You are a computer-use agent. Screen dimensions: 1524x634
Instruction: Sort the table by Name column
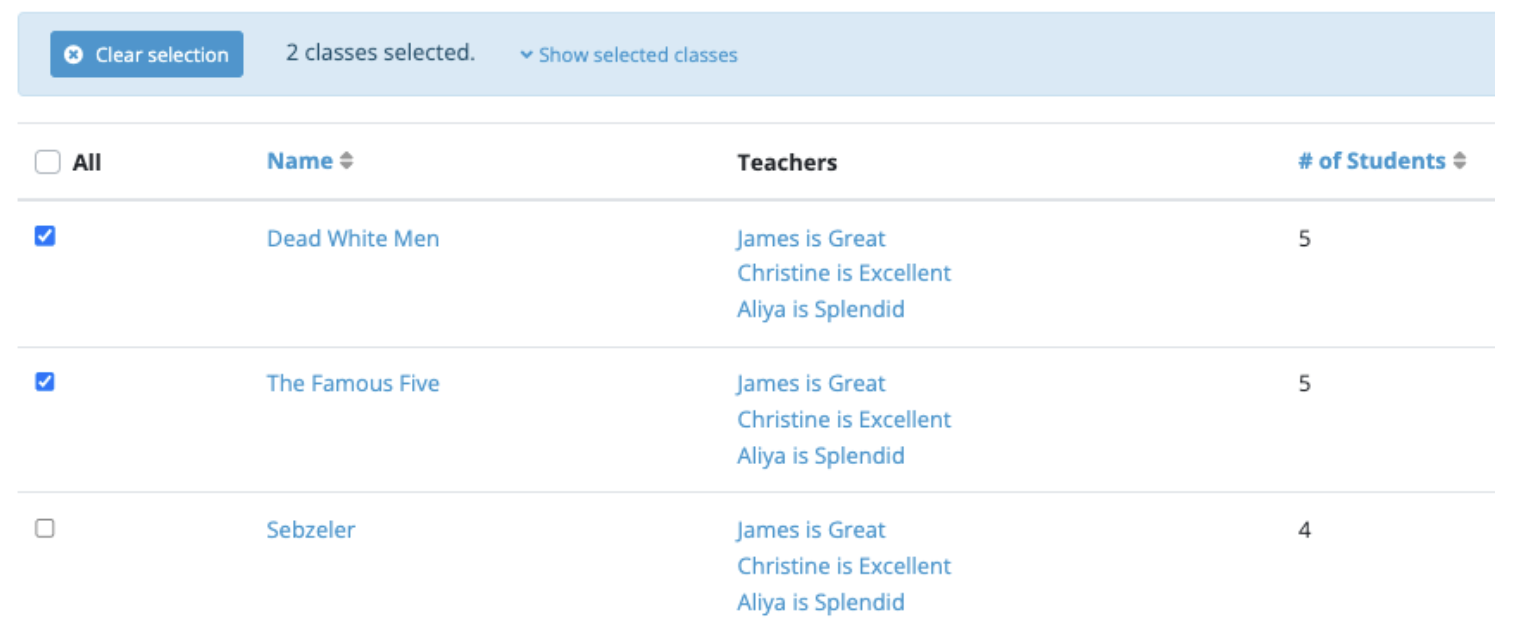(299, 161)
